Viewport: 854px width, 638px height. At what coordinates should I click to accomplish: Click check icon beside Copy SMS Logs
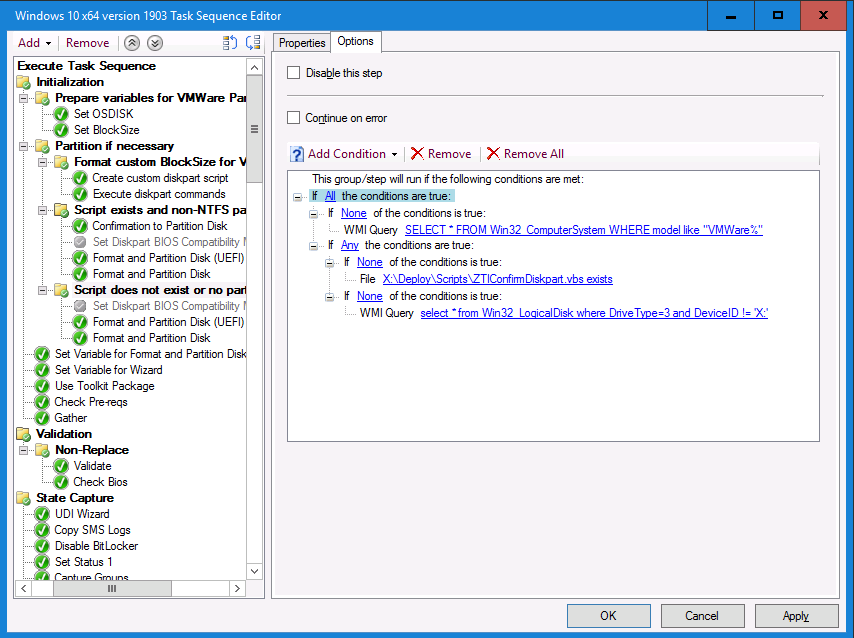click(x=42, y=530)
